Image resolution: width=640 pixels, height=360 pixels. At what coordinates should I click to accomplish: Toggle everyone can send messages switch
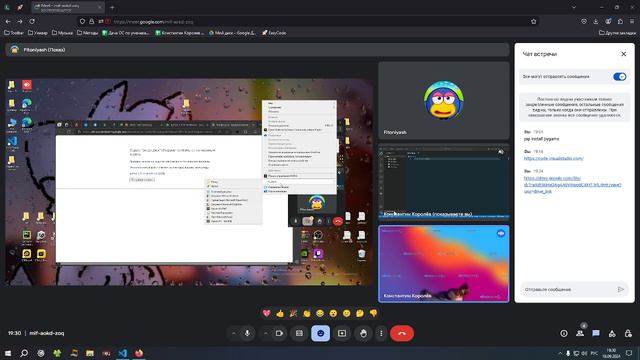click(620, 77)
